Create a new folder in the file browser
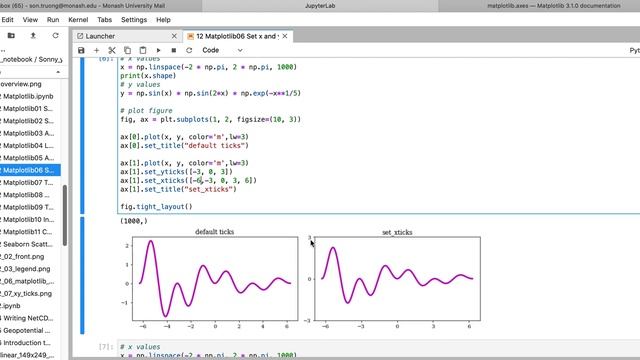 pyautogui.click(x=11, y=36)
